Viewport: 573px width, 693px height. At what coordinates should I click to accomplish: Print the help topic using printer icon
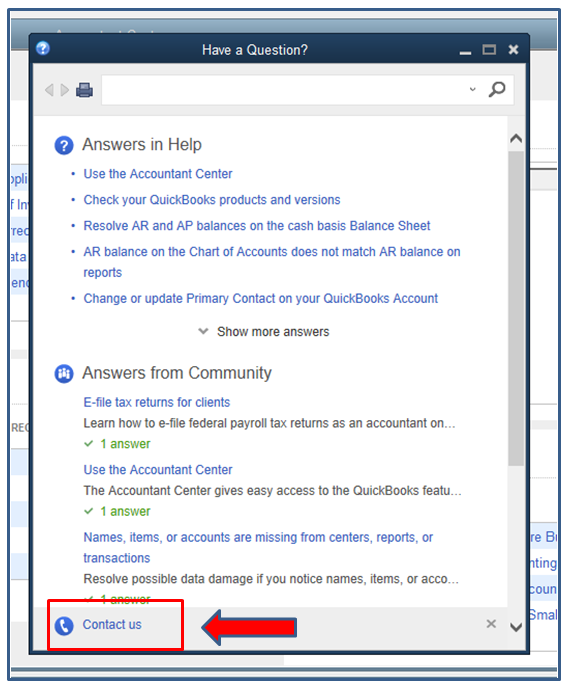pyautogui.click(x=84, y=90)
